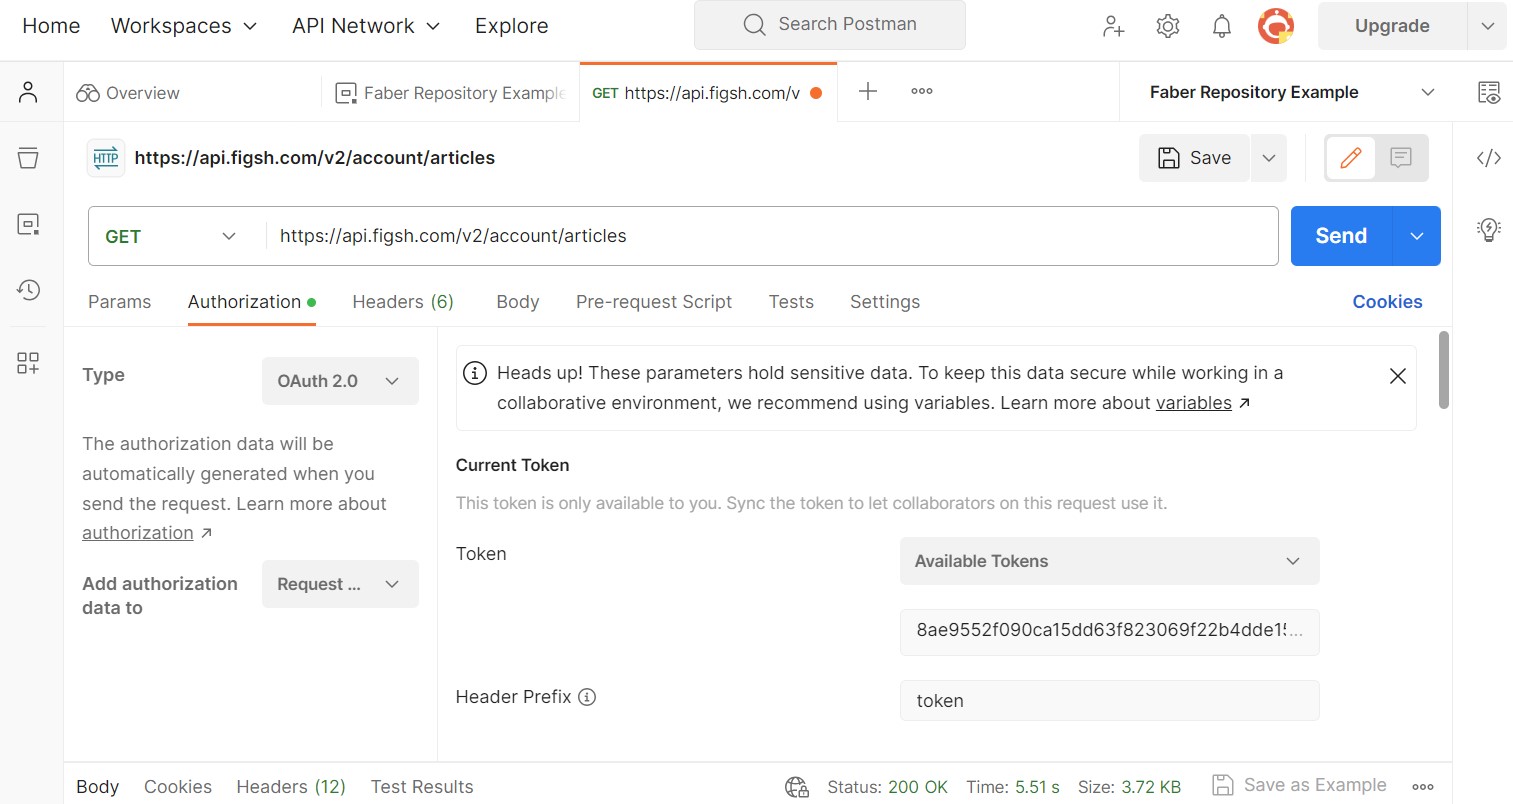
Task: Switch to the Settings tab
Action: pyautogui.click(x=885, y=302)
